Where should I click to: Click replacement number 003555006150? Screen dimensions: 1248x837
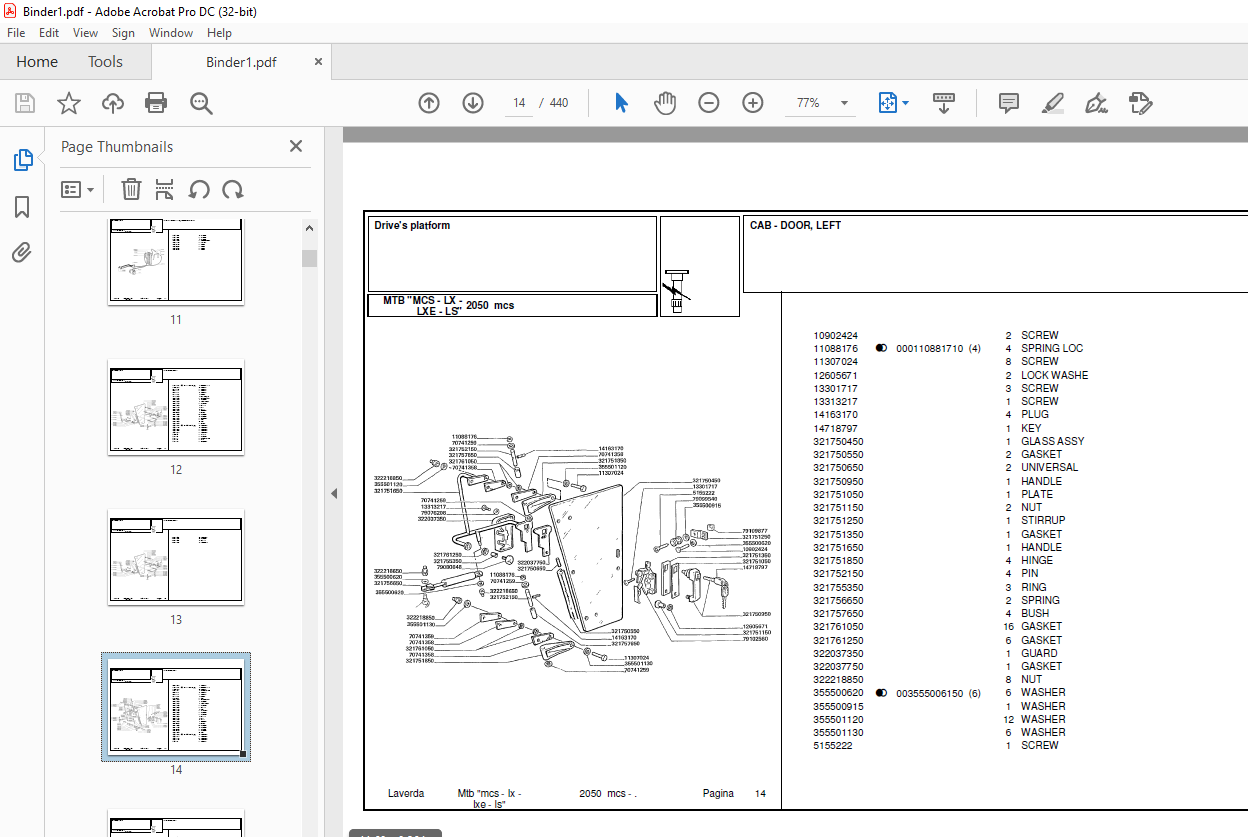(x=929, y=693)
